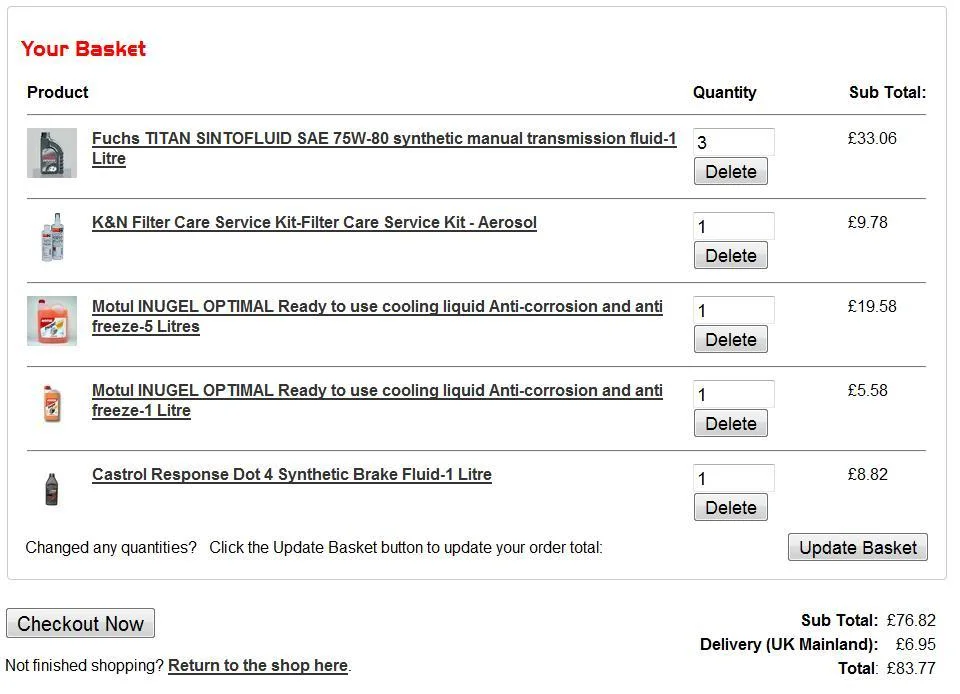Delete the Motul 5 Litres coolant item

pyautogui.click(x=730, y=339)
